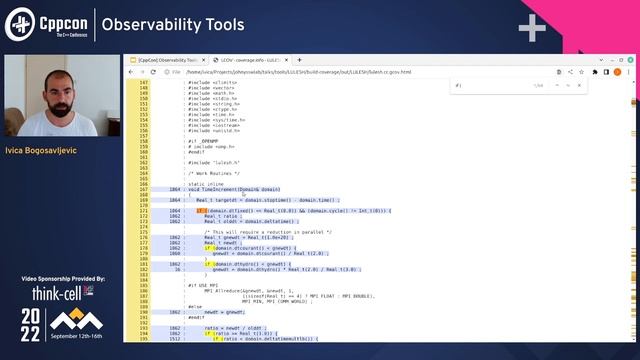The image size is (640, 360).
Task: Bookmark this page with the star icon
Action: [582, 72]
